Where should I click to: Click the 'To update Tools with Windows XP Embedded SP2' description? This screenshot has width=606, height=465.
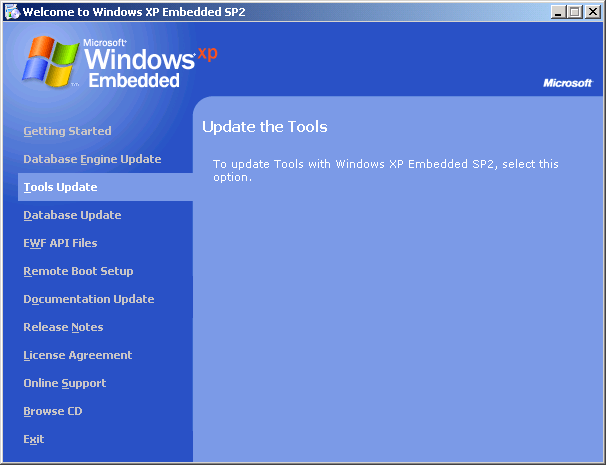click(386, 170)
